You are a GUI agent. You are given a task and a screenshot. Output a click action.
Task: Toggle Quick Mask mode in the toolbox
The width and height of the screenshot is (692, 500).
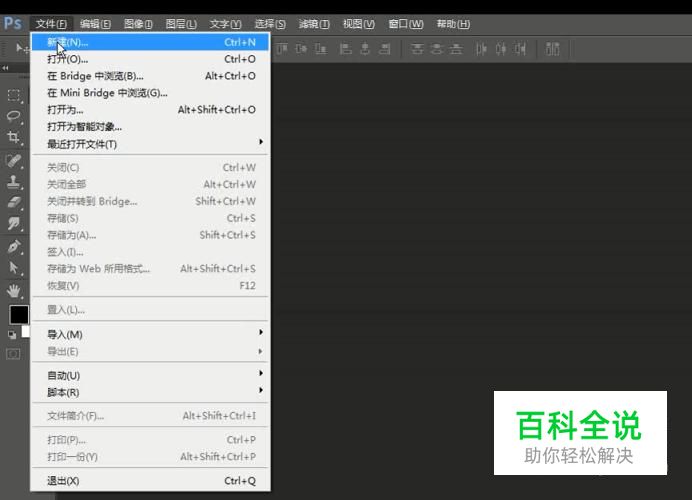[x=14, y=353]
